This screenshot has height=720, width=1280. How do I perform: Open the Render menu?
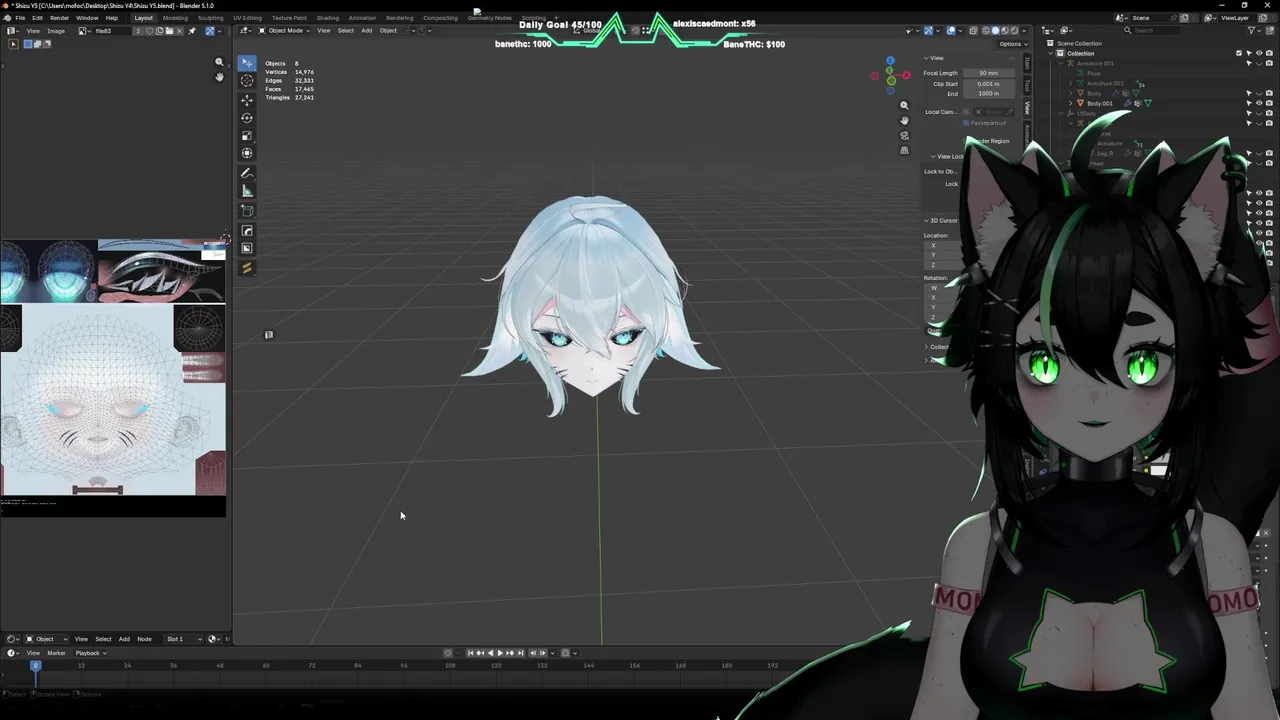pyautogui.click(x=60, y=18)
